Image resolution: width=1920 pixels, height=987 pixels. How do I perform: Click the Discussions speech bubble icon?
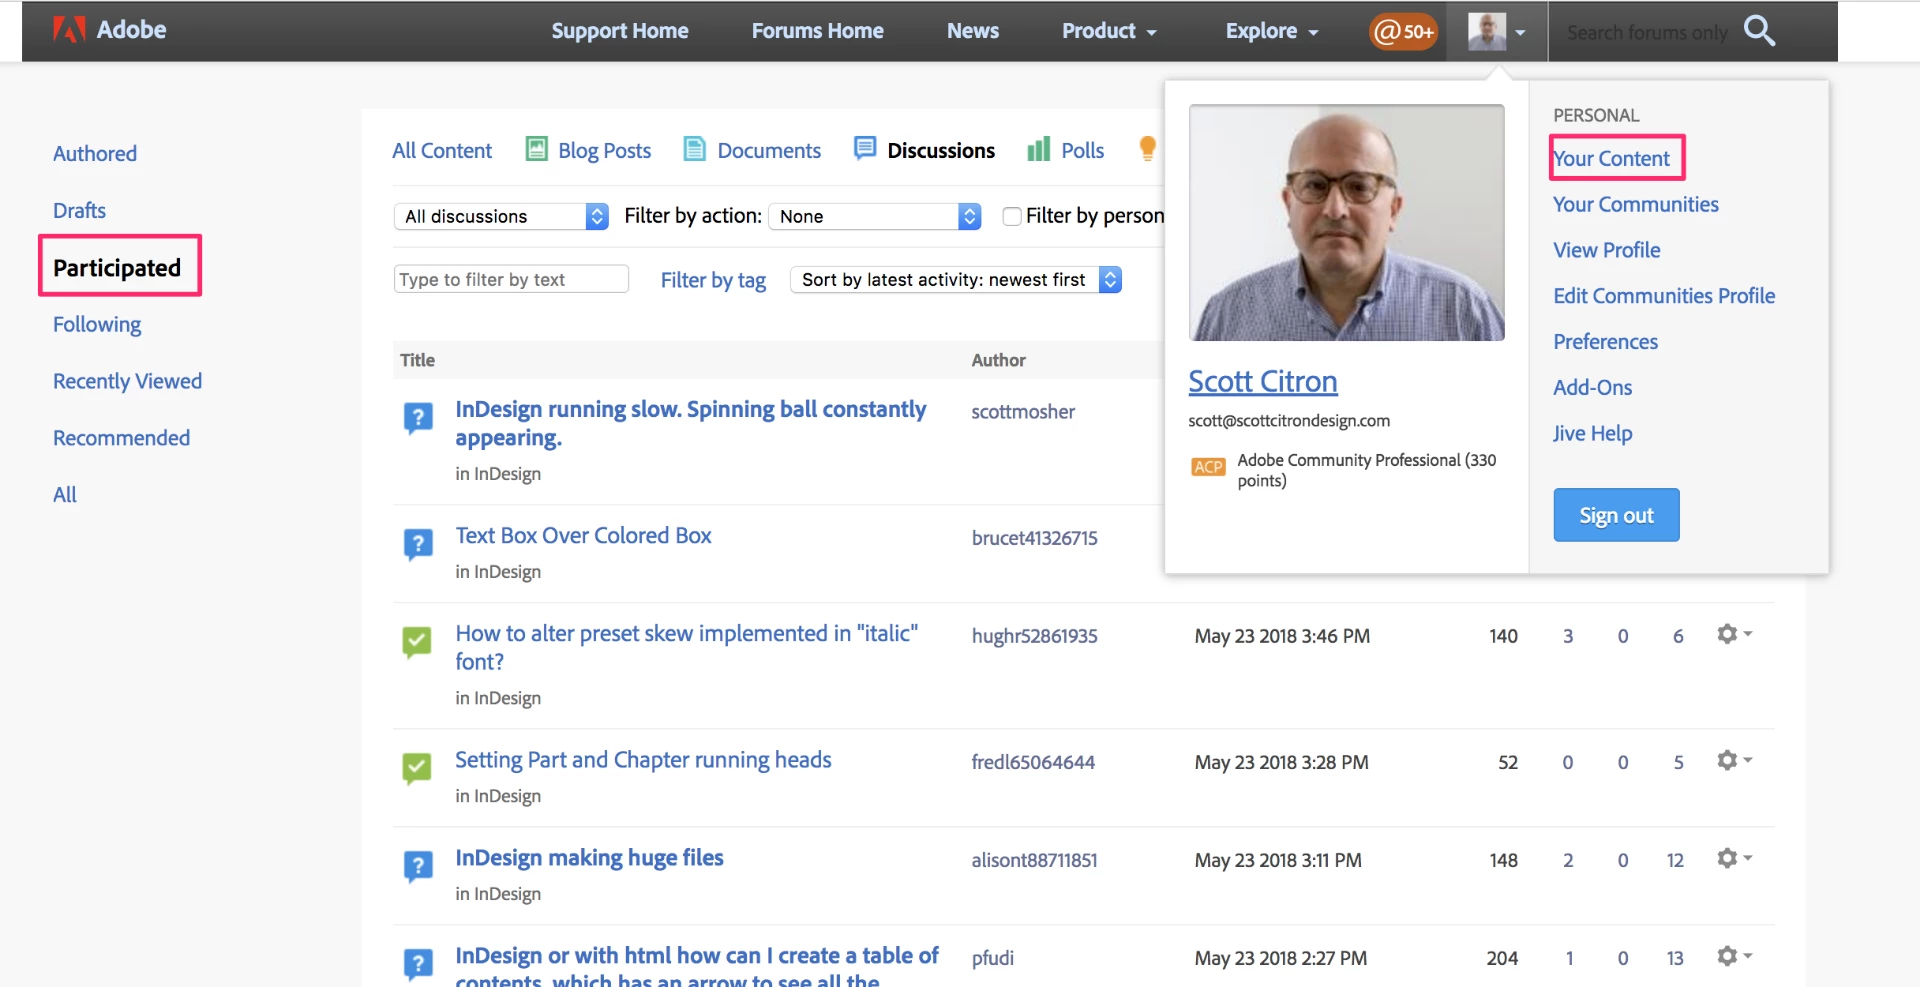point(865,148)
